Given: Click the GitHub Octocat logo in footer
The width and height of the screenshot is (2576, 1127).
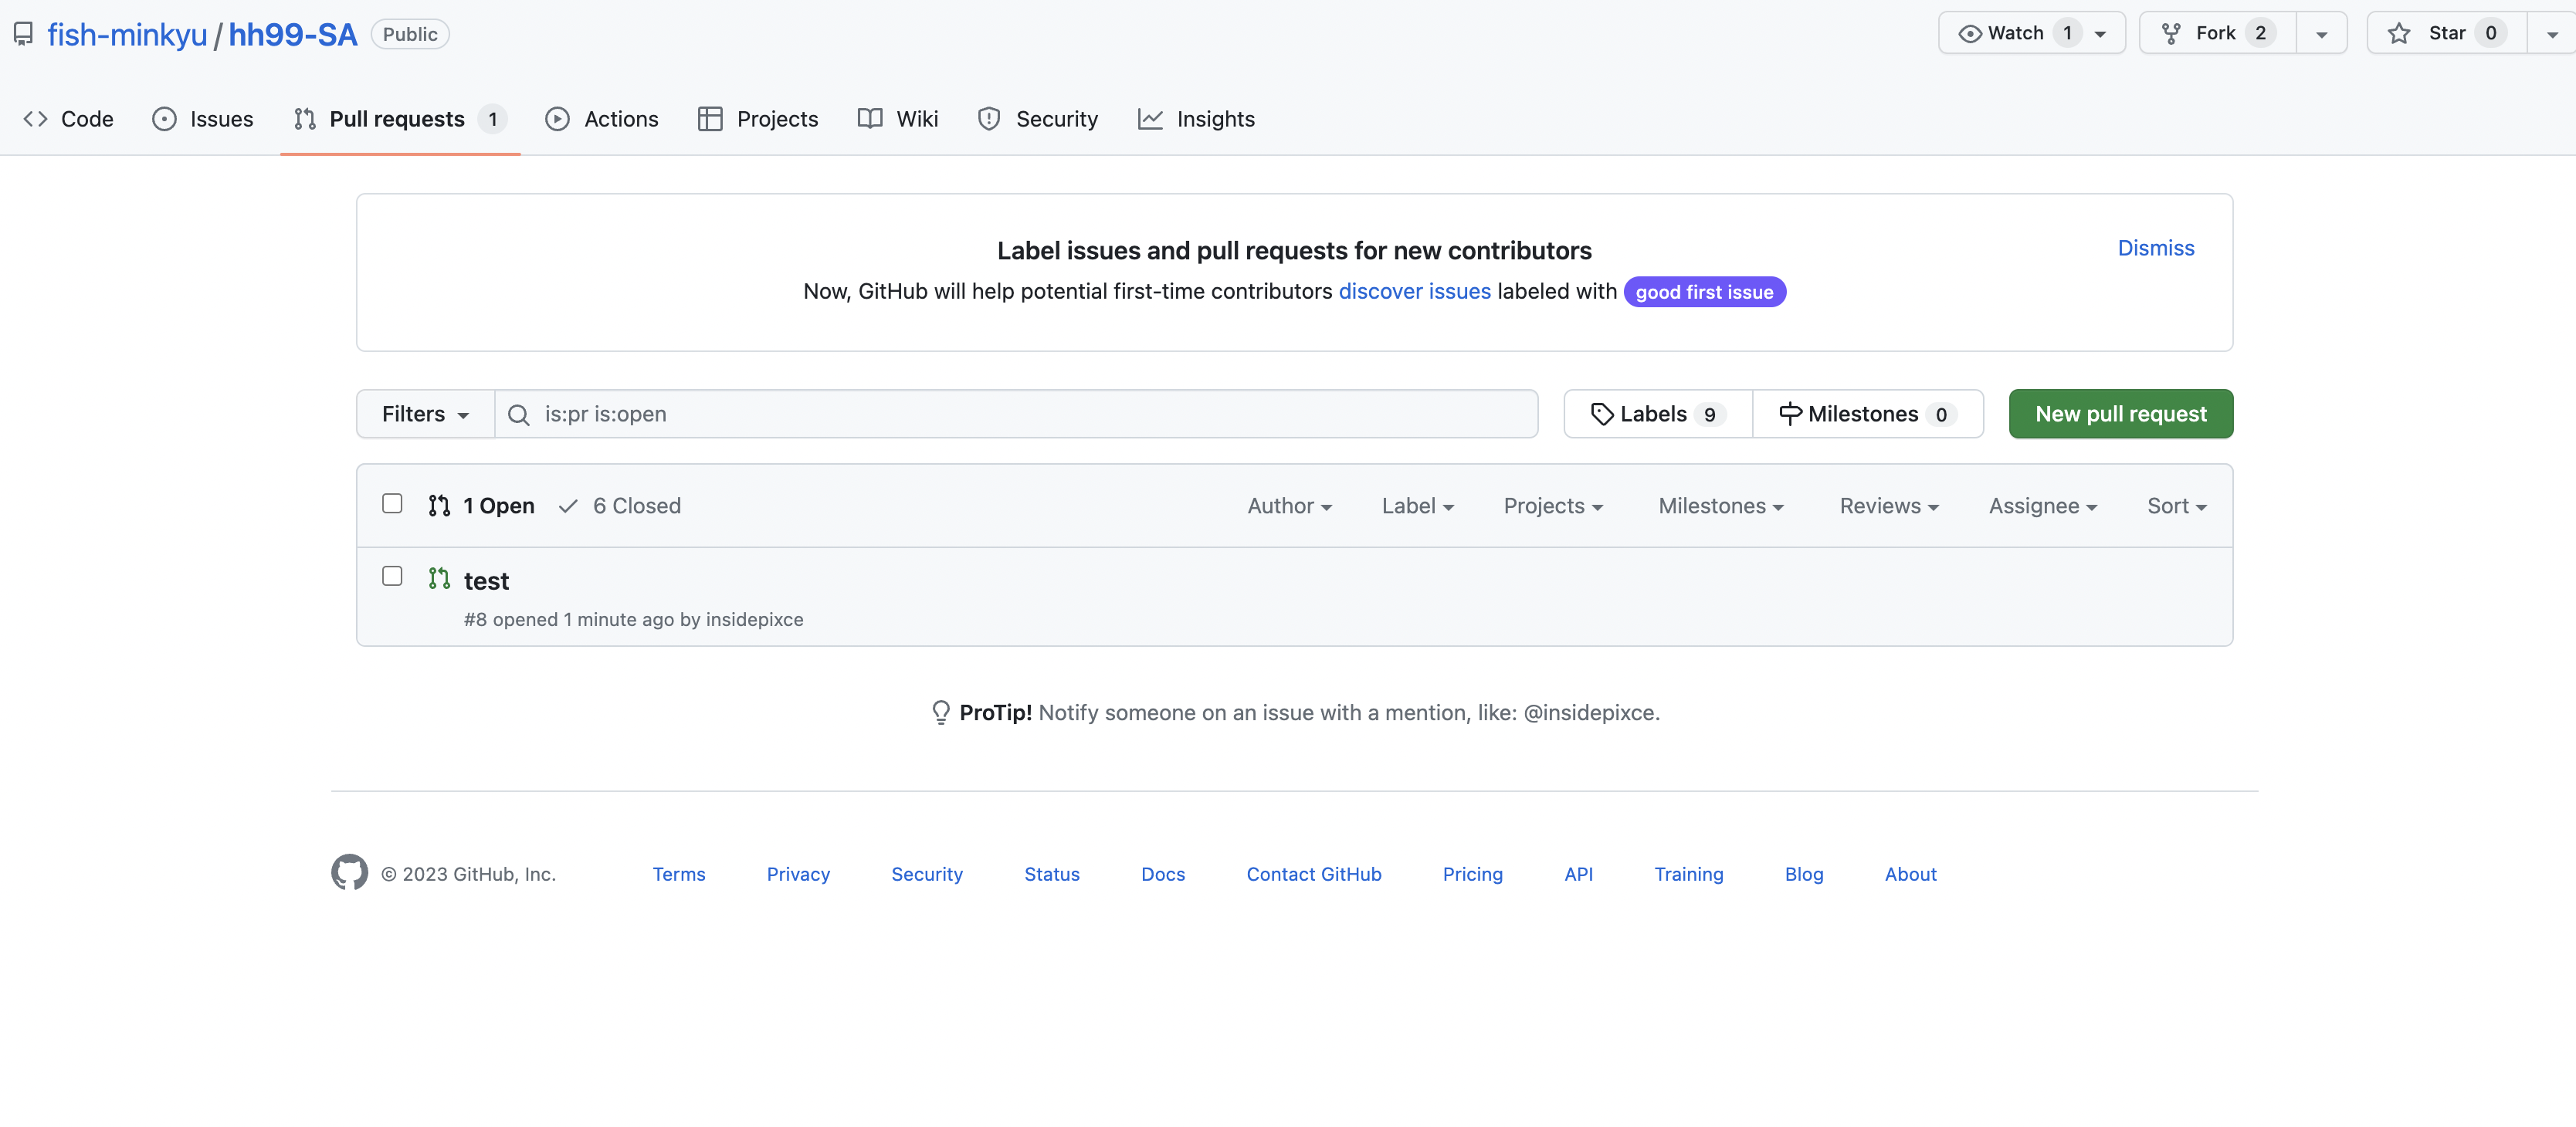Looking at the screenshot, I should pyautogui.click(x=349, y=872).
